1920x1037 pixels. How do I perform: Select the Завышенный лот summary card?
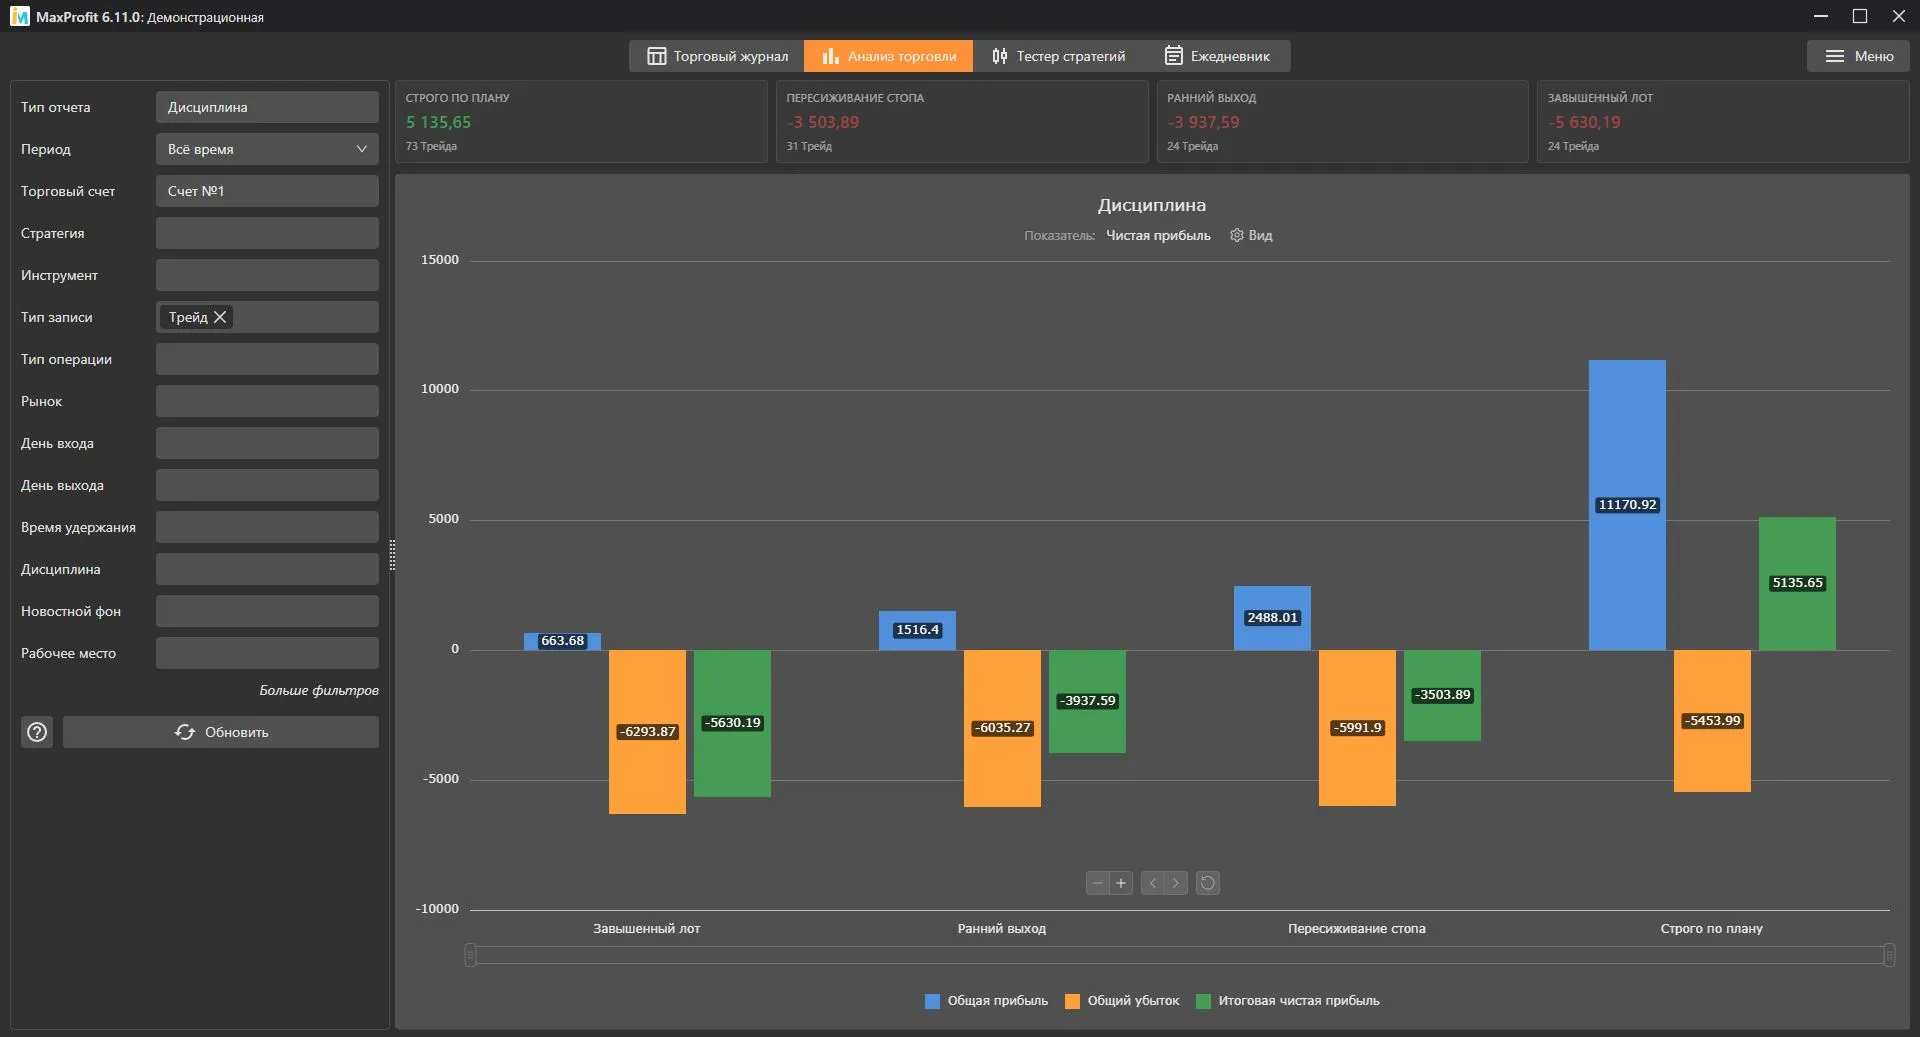pyautogui.click(x=1723, y=122)
